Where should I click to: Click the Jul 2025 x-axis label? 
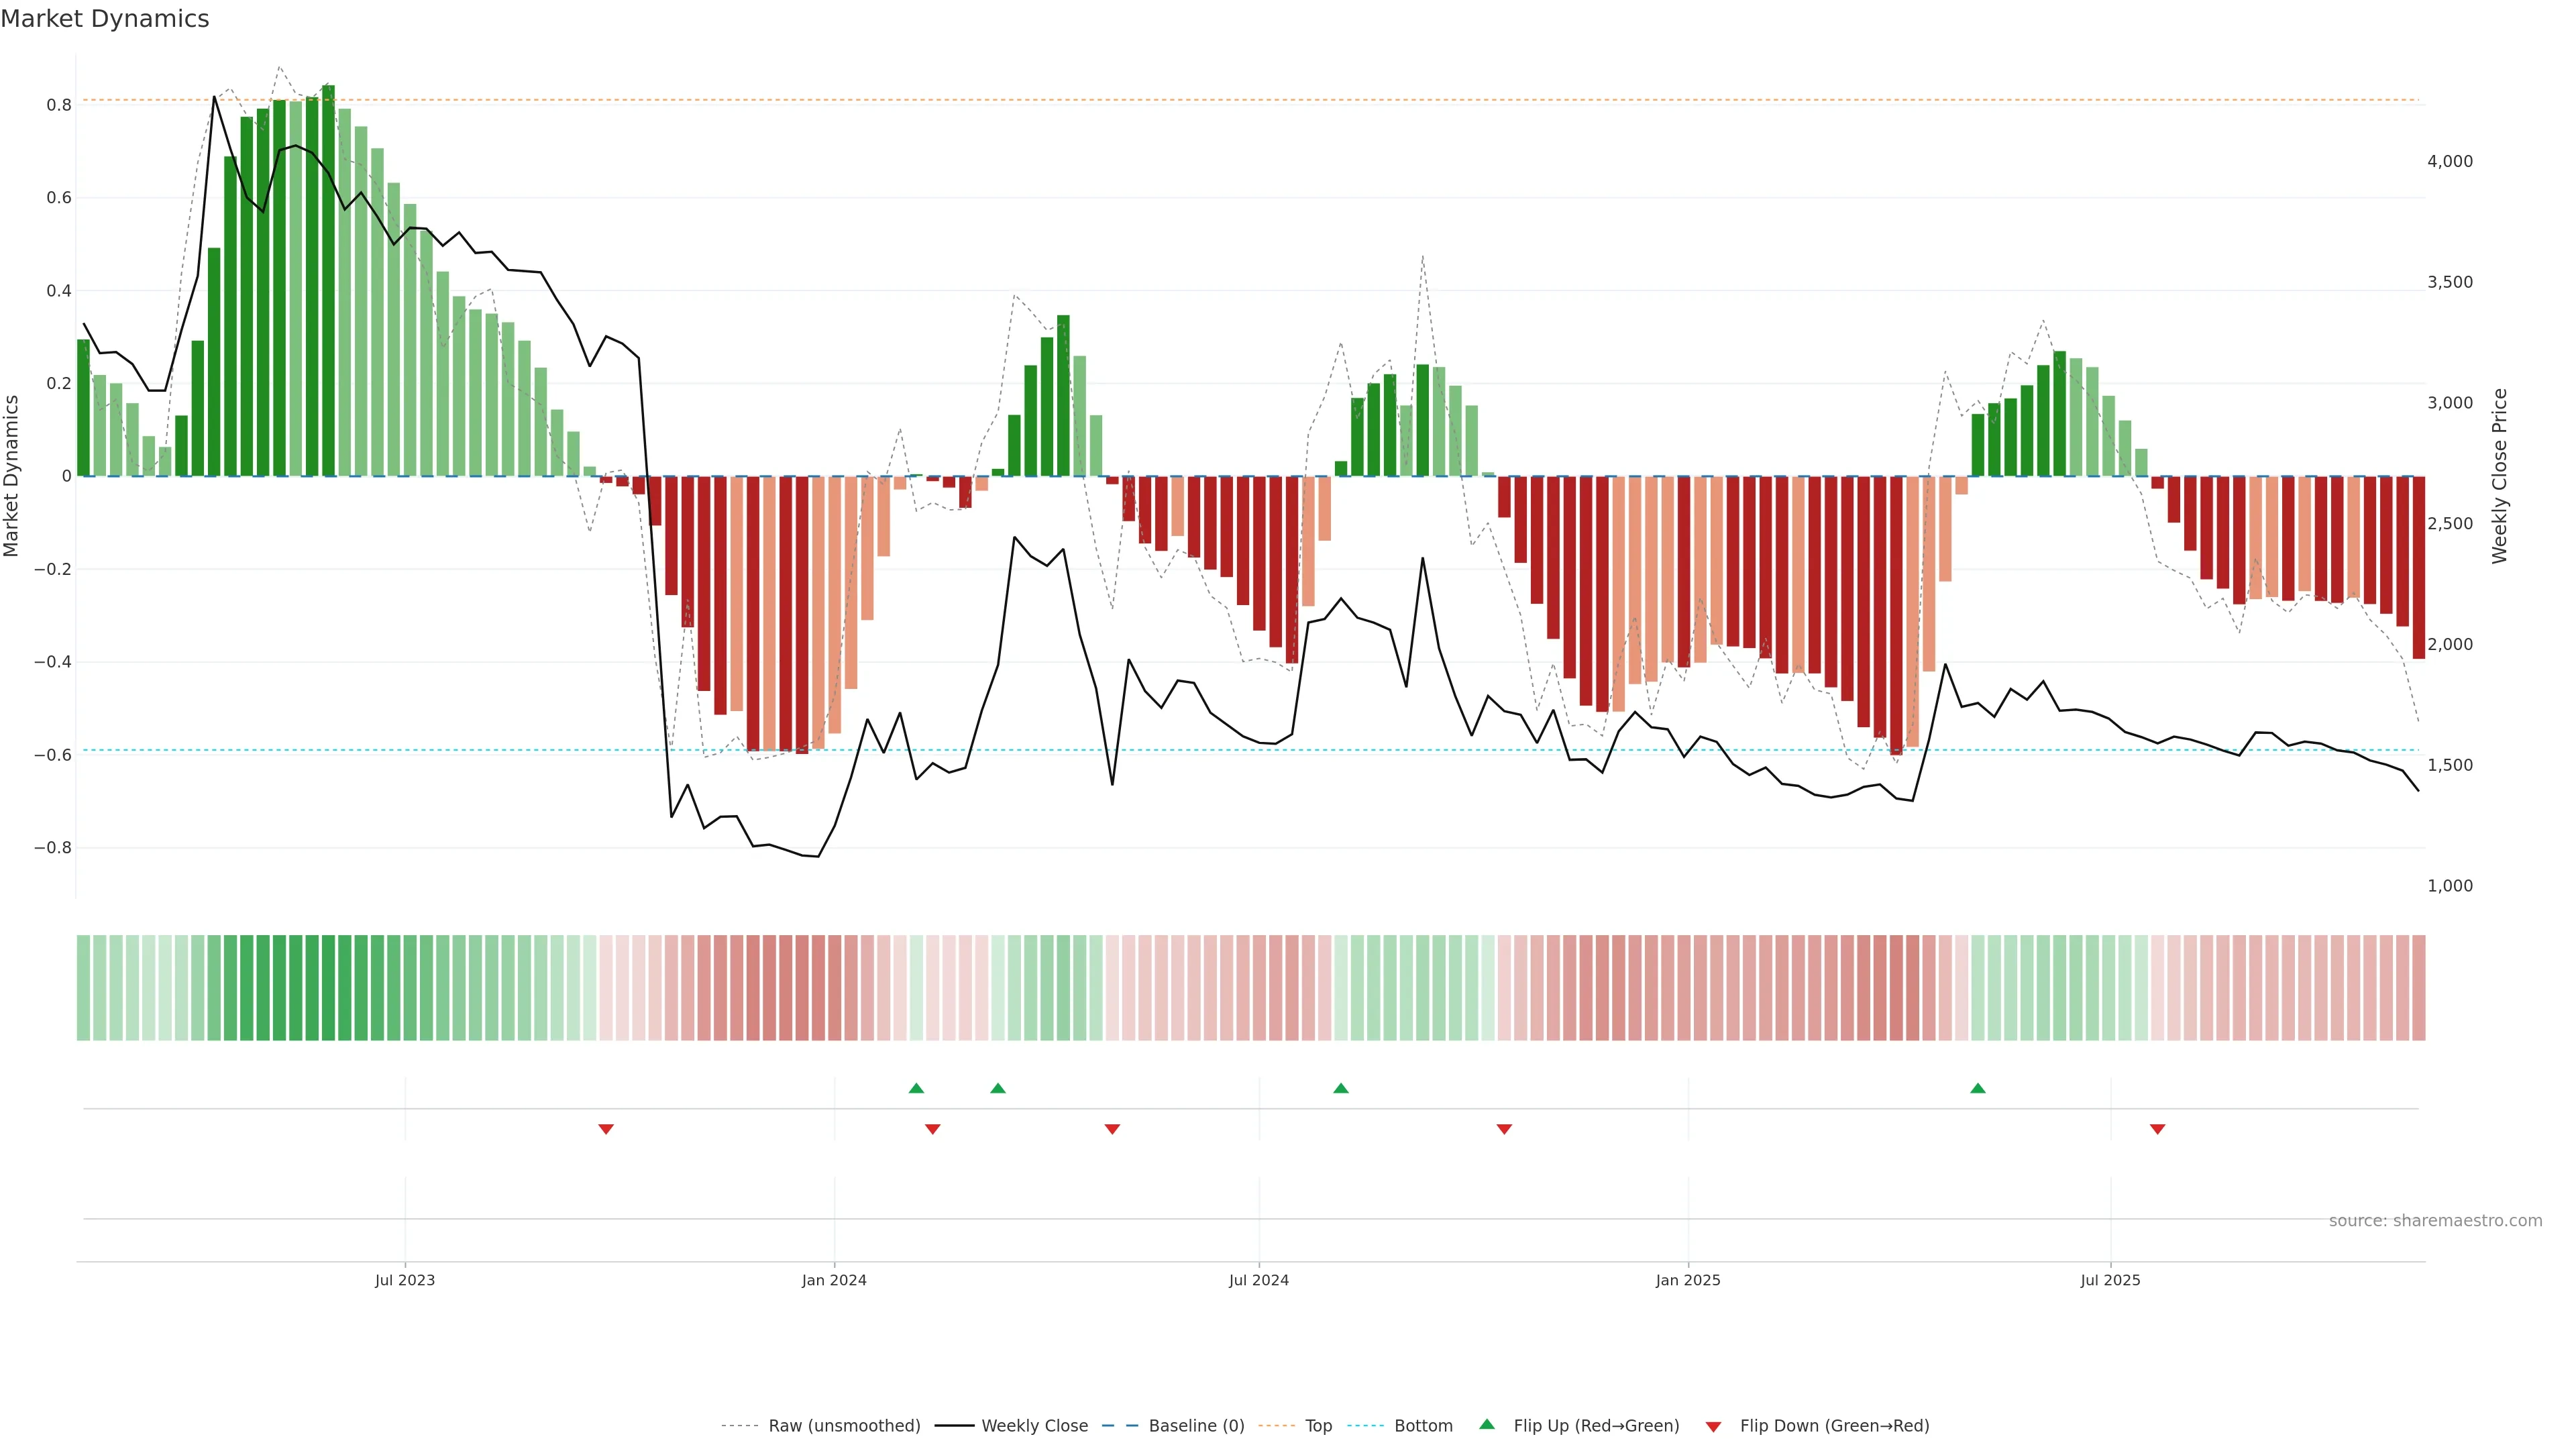(2110, 1280)
